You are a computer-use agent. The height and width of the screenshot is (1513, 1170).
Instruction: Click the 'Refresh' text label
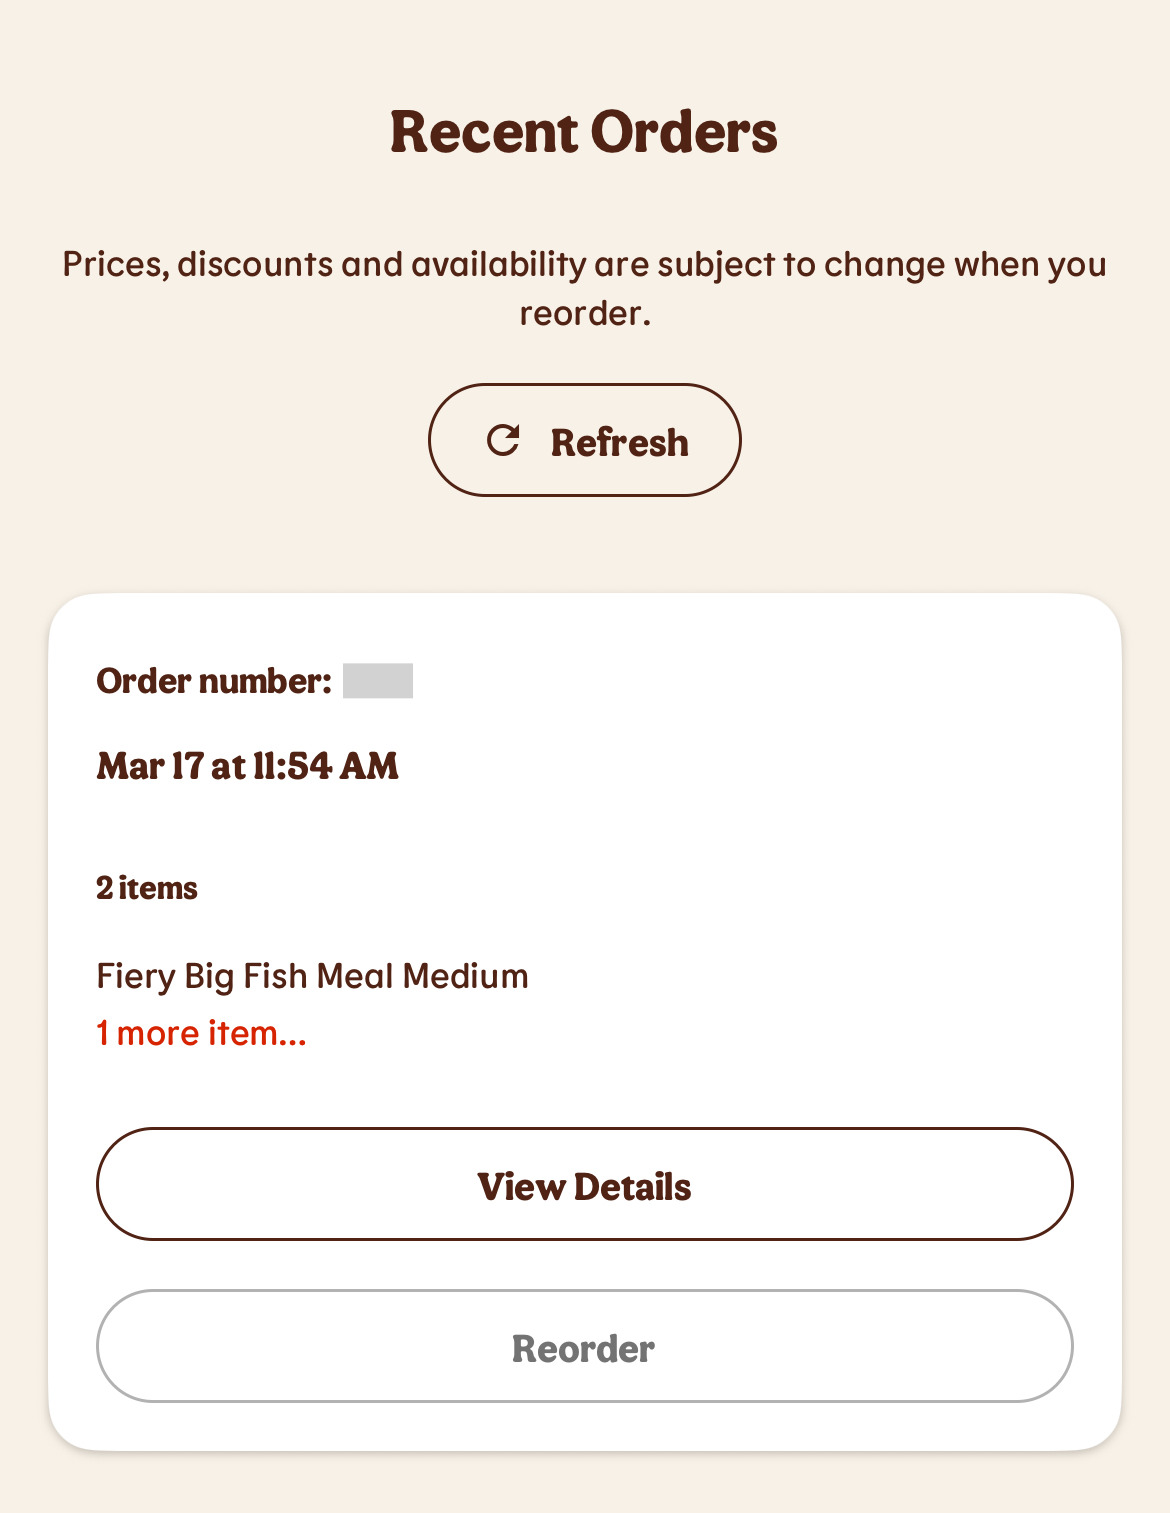tap(620, 442)
